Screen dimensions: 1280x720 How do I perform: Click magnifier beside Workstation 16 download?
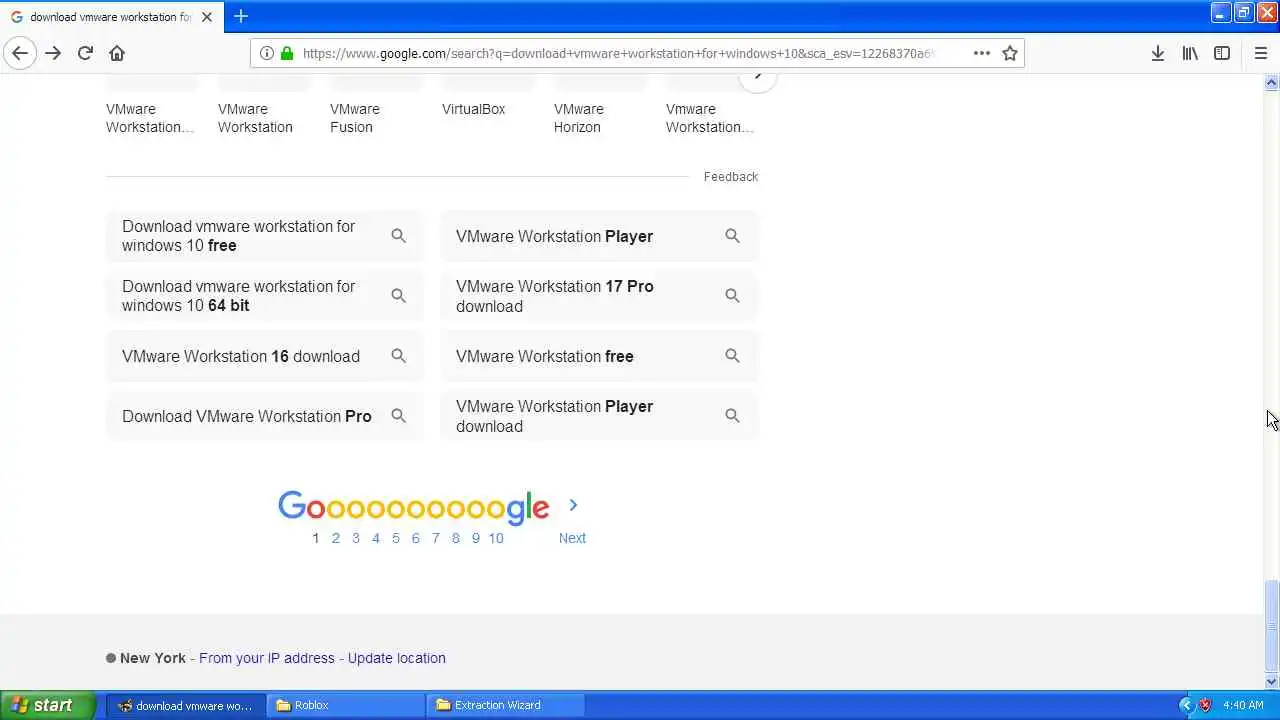398,356
